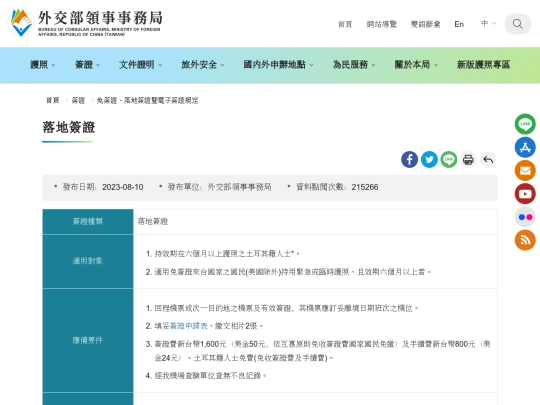Open the search magnifier icon
The height and width of the screenshot is (405, 540).
point(518,24)
